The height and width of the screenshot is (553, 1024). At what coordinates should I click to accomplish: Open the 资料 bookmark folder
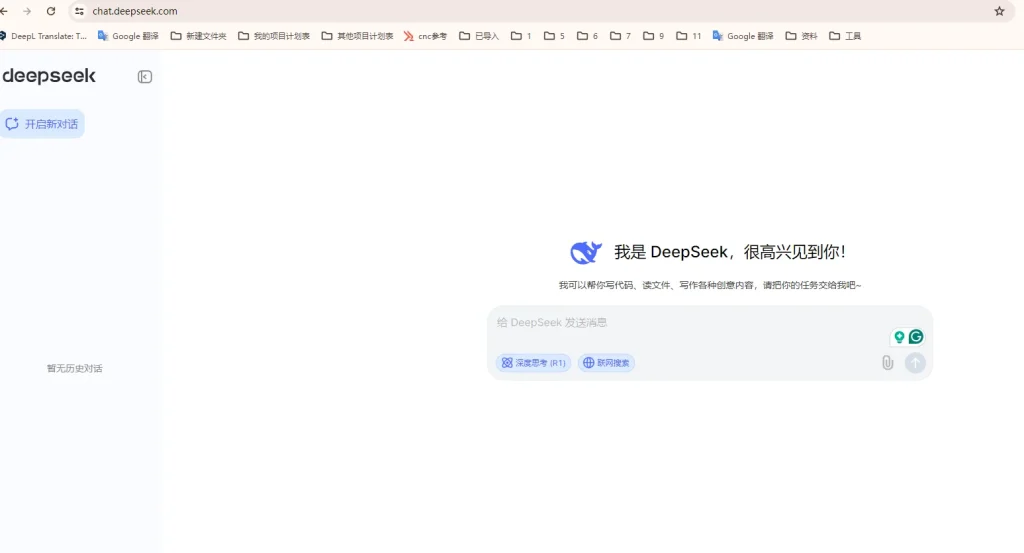[801, 36]
